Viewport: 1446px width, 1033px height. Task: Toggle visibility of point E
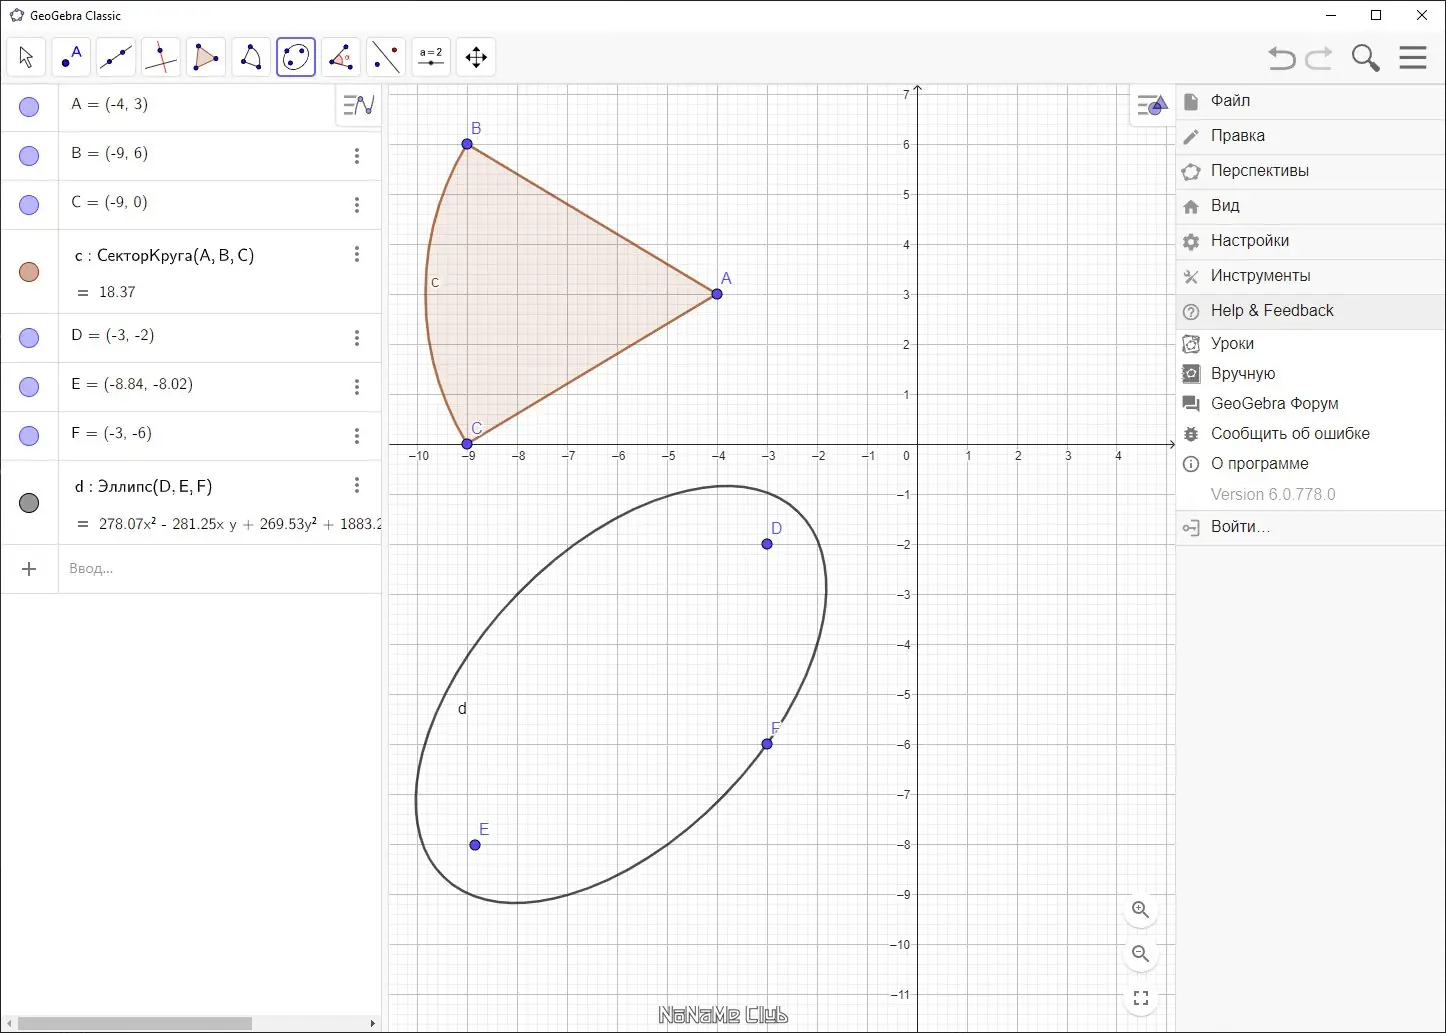pyautogui.click(x=29, y=387)
